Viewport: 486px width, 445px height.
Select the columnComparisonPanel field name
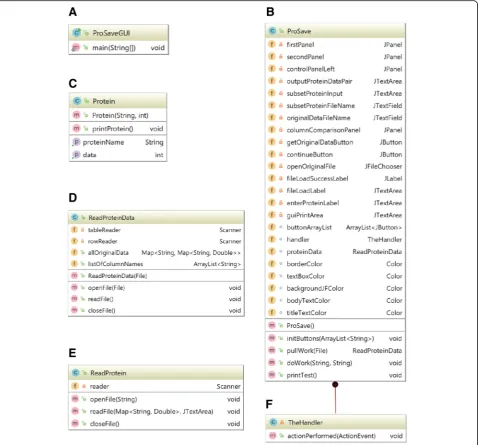coord(323,130)
